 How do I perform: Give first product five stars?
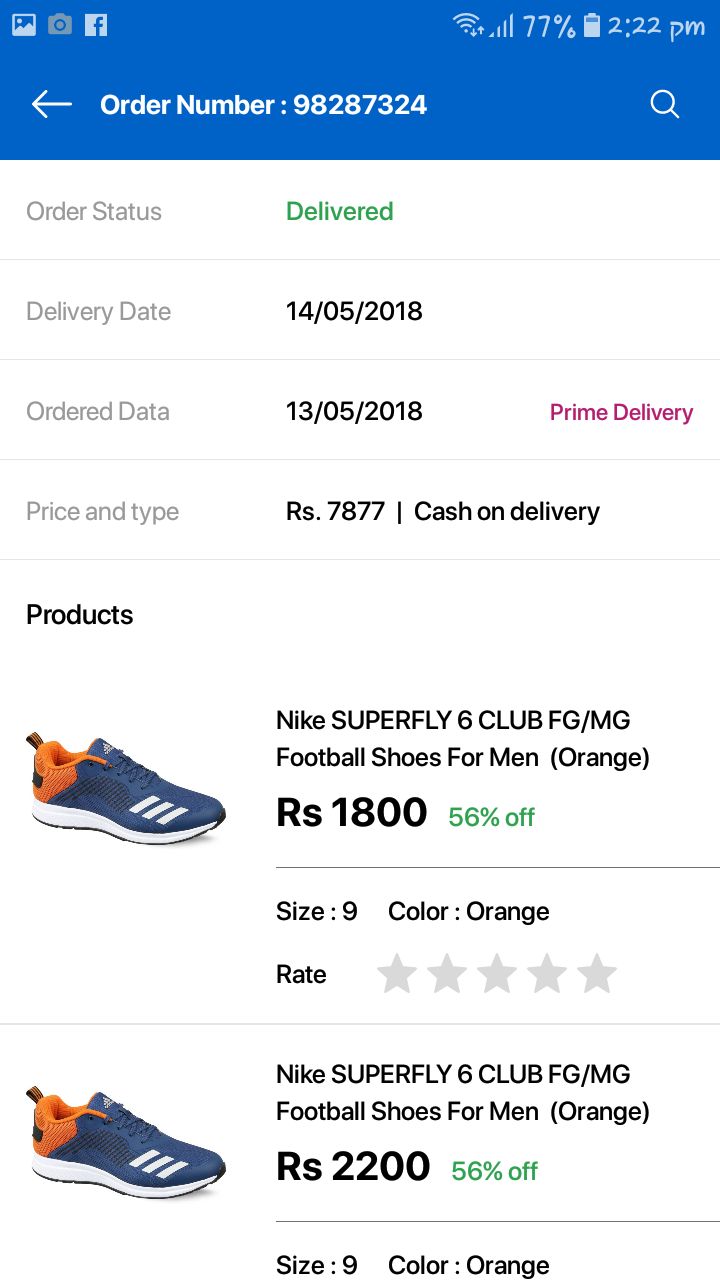(597, 974)
